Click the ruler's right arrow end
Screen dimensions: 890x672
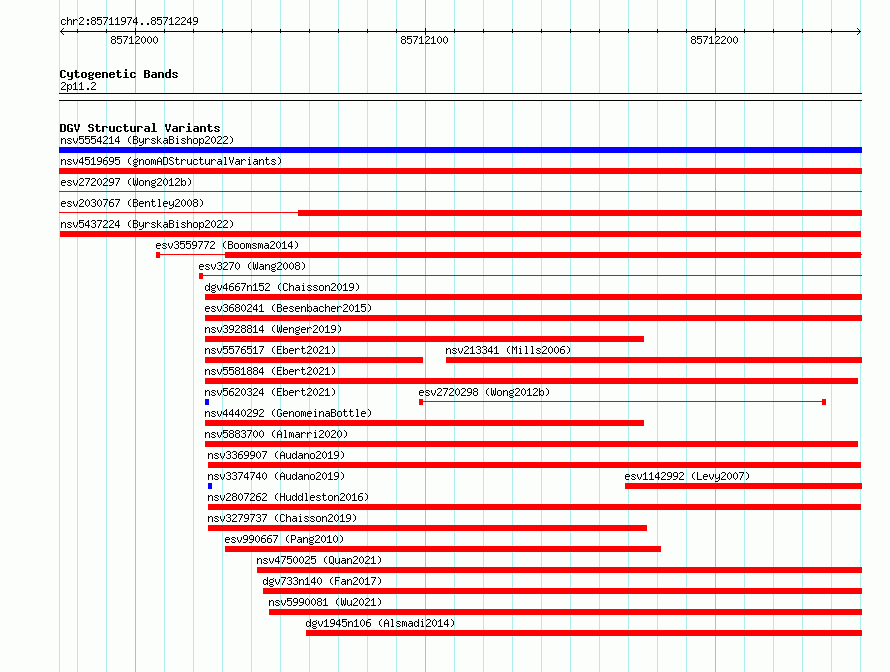859,31
